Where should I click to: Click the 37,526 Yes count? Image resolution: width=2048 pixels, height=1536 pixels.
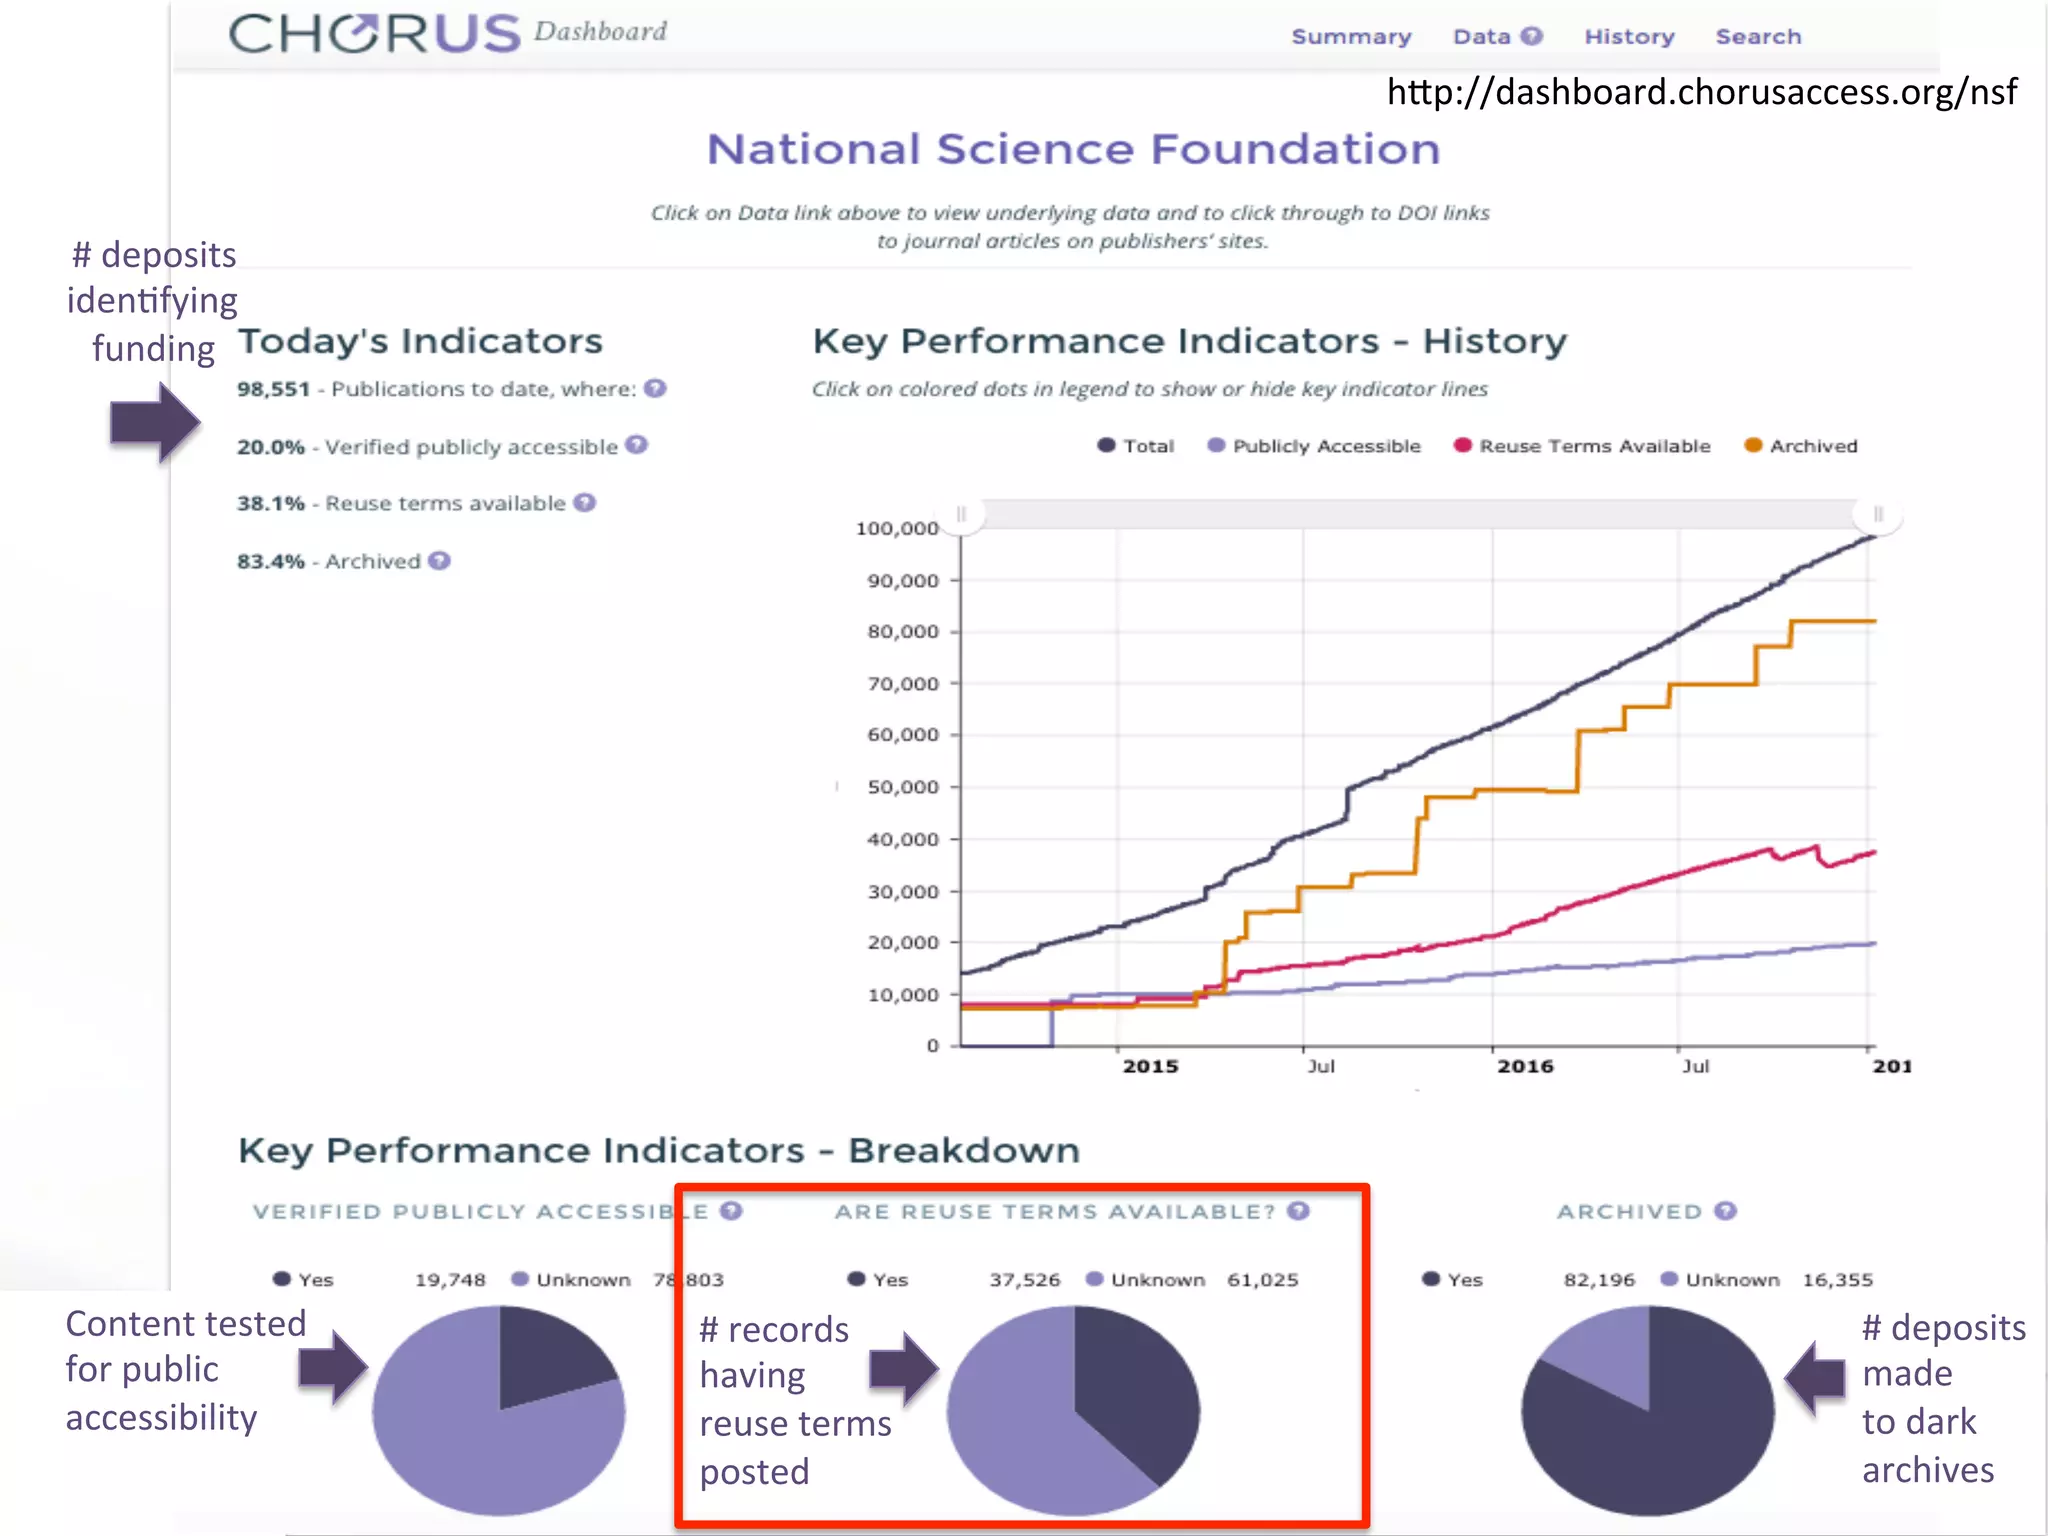tap(1025, 1280)
